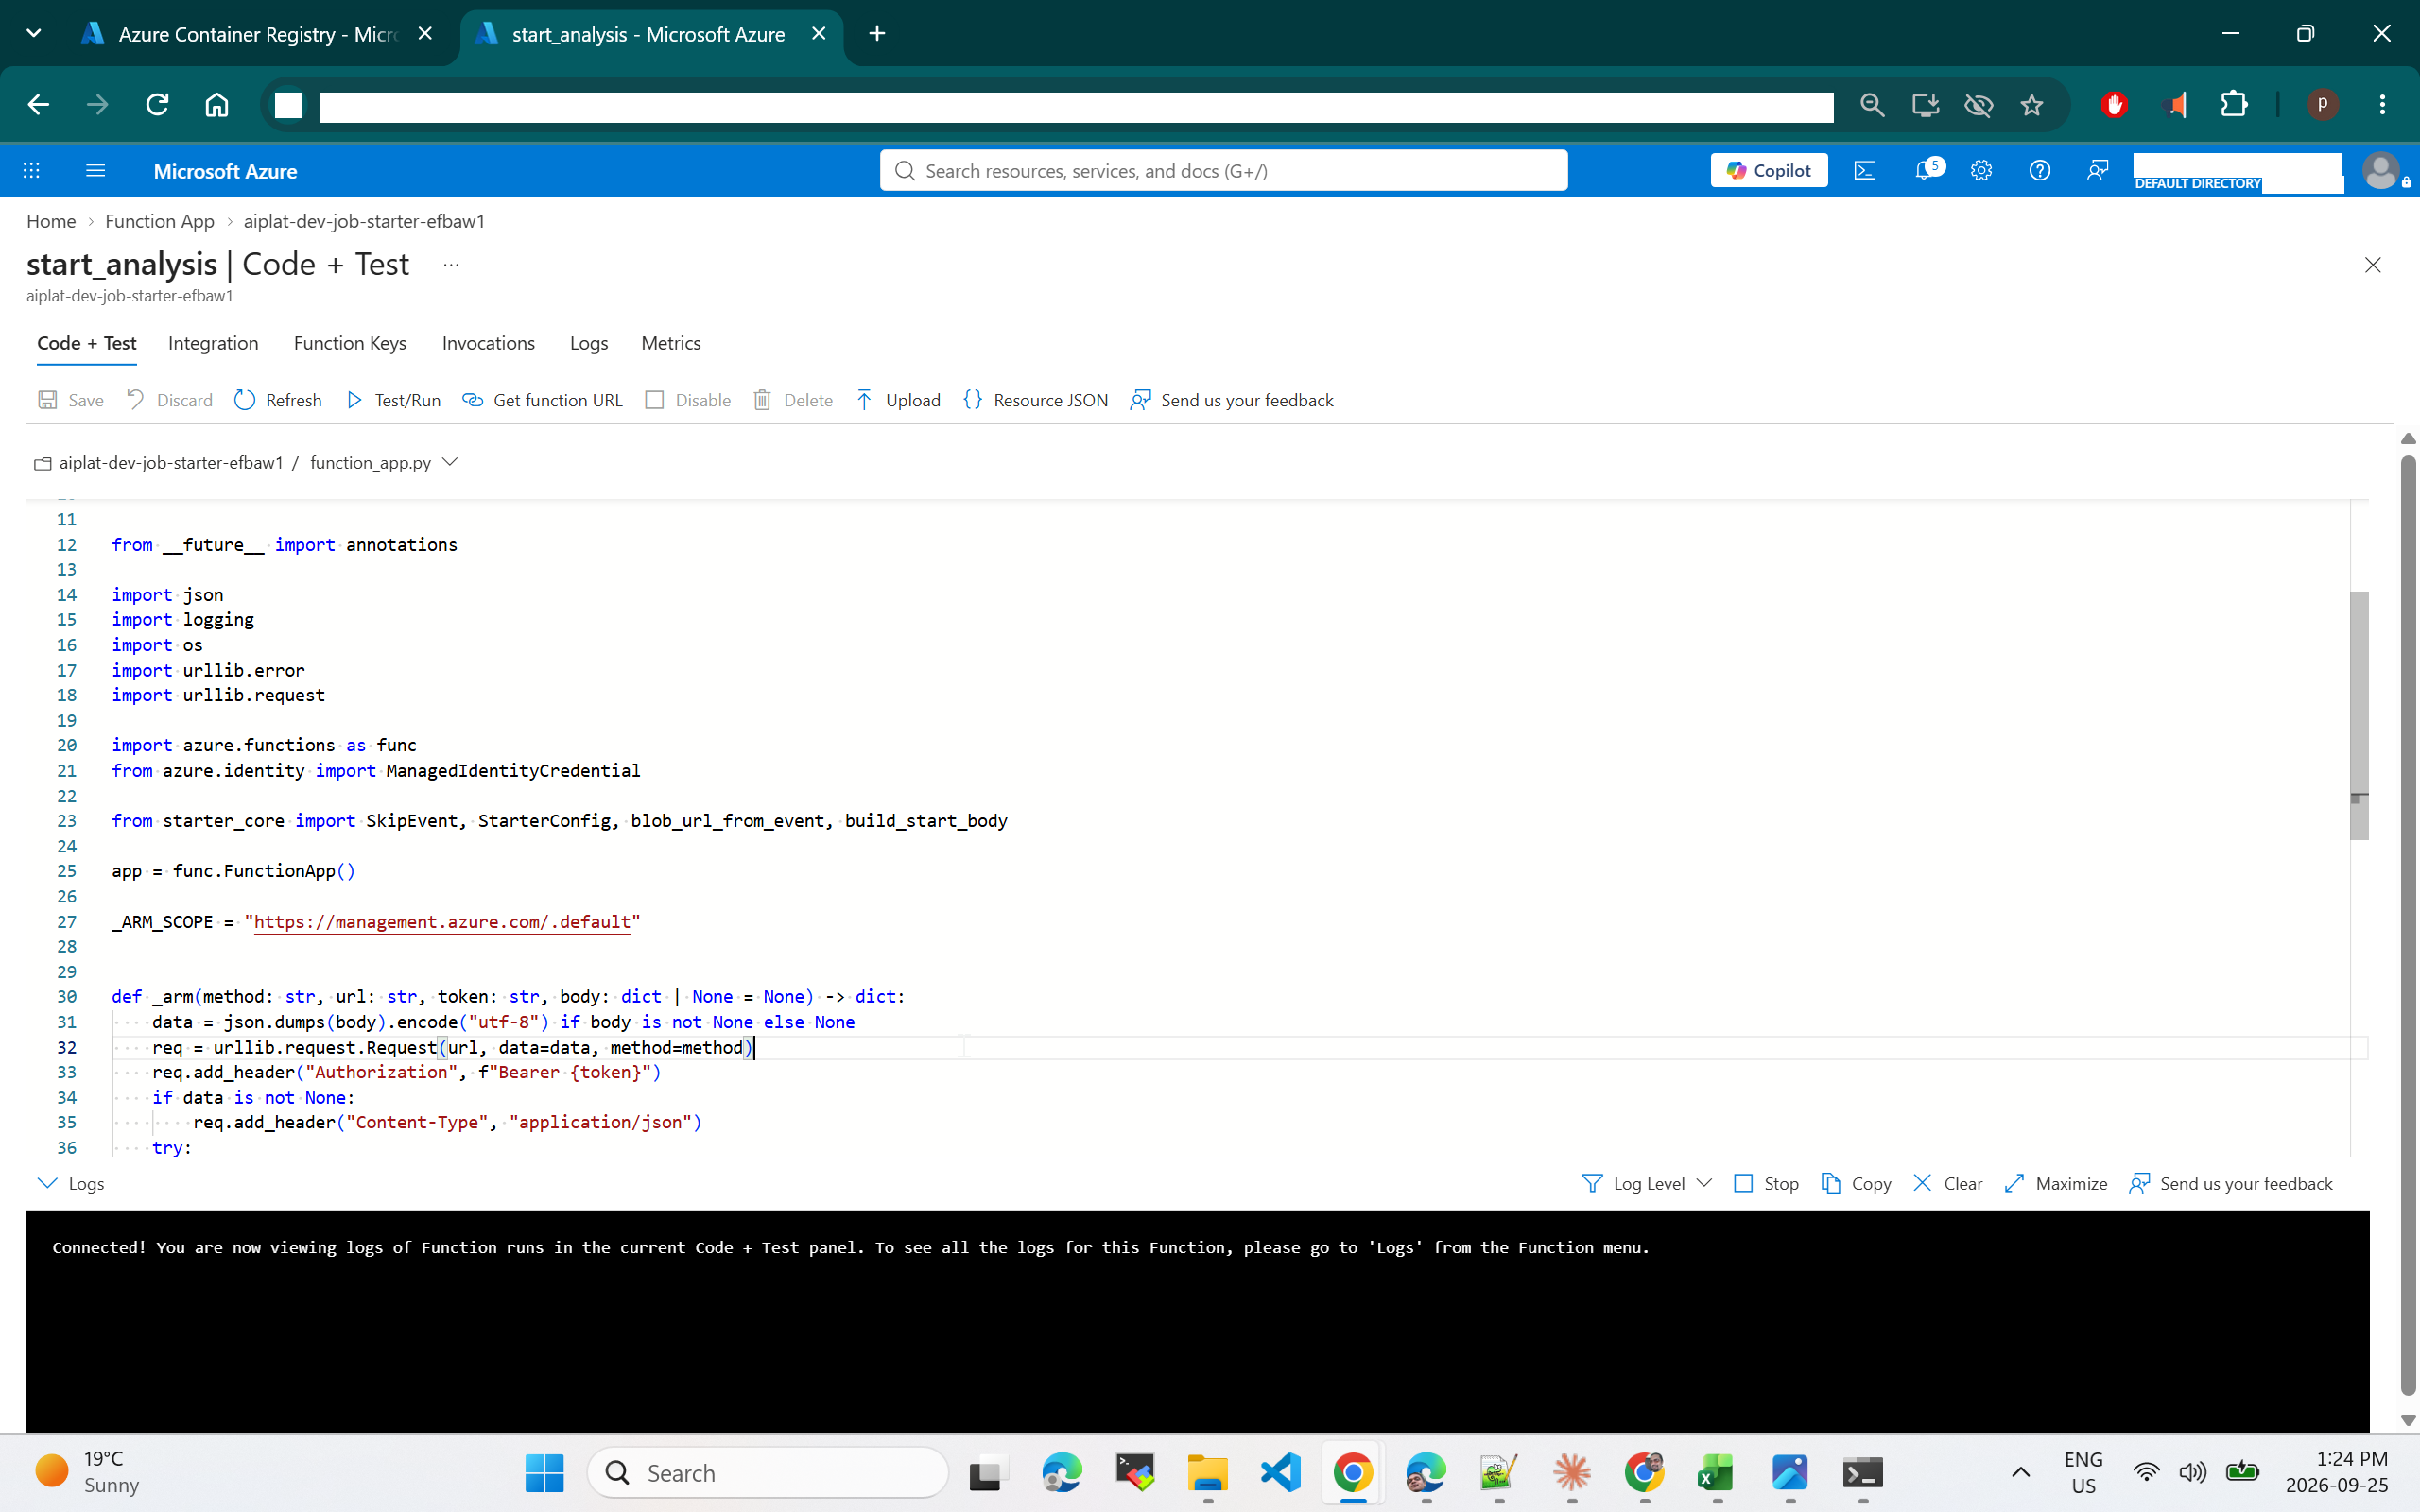The image size is (2420, 1512).
Task: Open aiplat-dev-job-starter-efbaw1 breadcrumb link
Action: click(x=364, y=221)
